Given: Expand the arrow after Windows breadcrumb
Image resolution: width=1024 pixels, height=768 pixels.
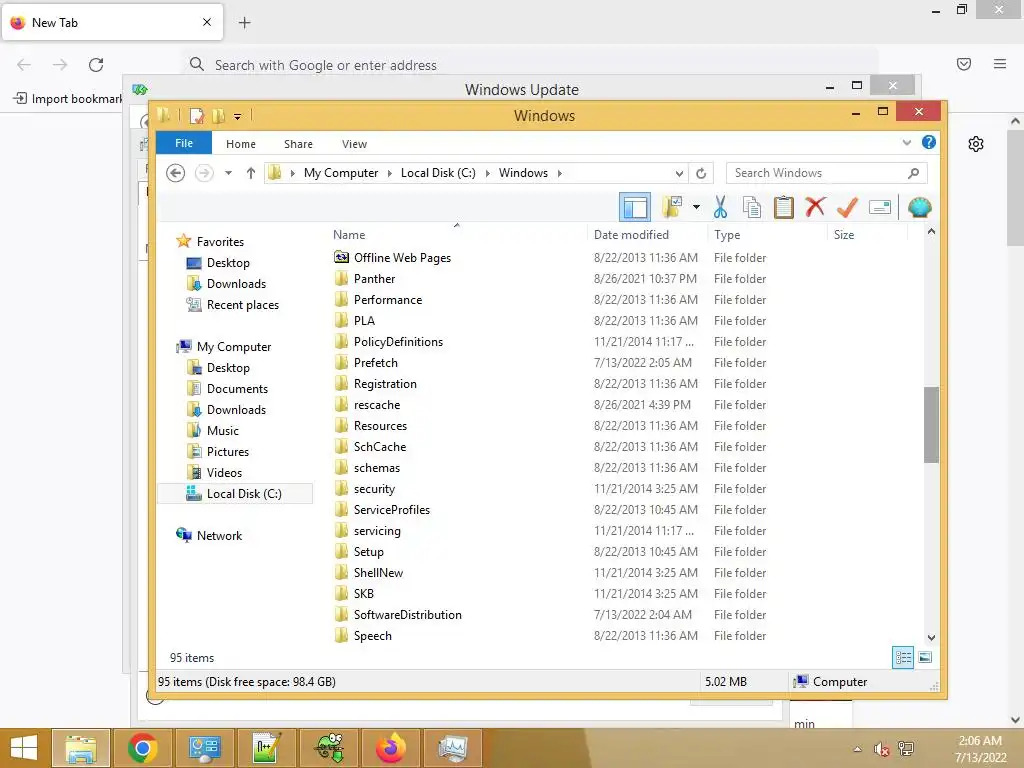Looking at the screenshot, I should click(560, 173).
